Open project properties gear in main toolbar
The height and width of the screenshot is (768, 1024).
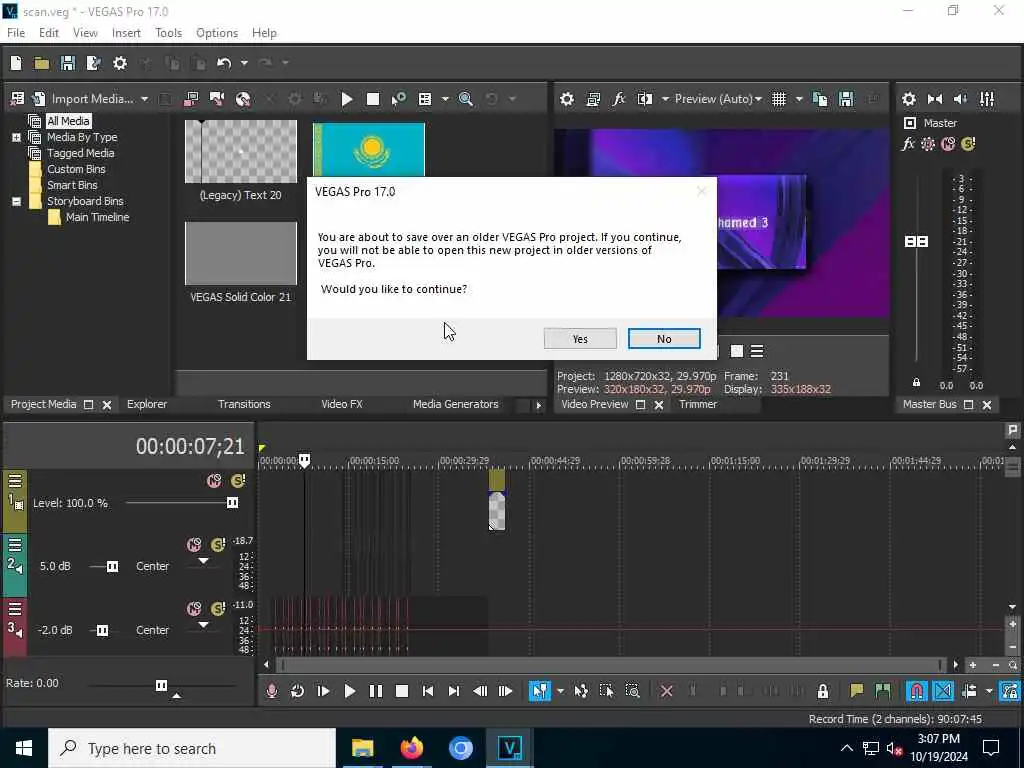120,63
